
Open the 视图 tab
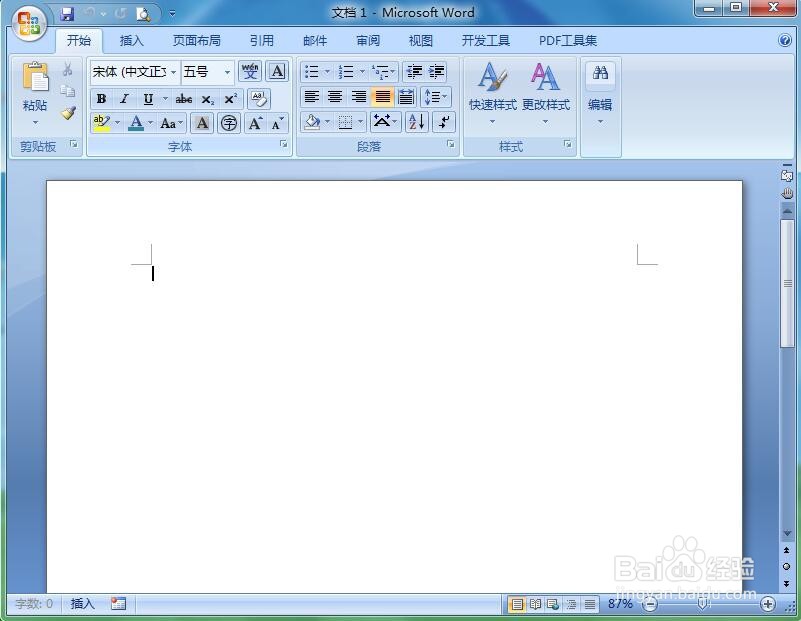click(x=420, y=40)
